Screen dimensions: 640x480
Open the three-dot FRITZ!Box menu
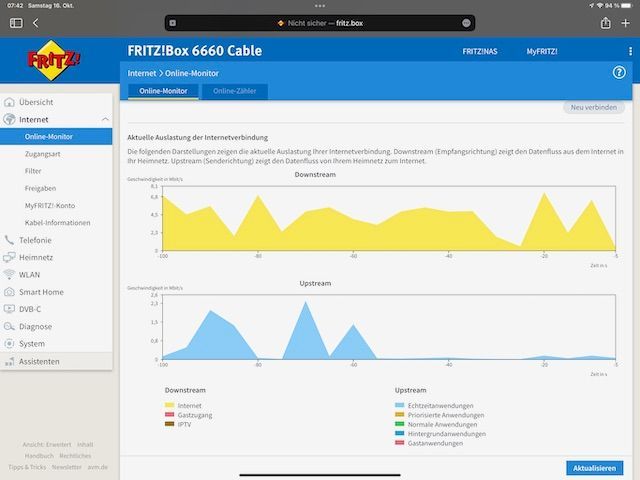click(x=631, y=51)
